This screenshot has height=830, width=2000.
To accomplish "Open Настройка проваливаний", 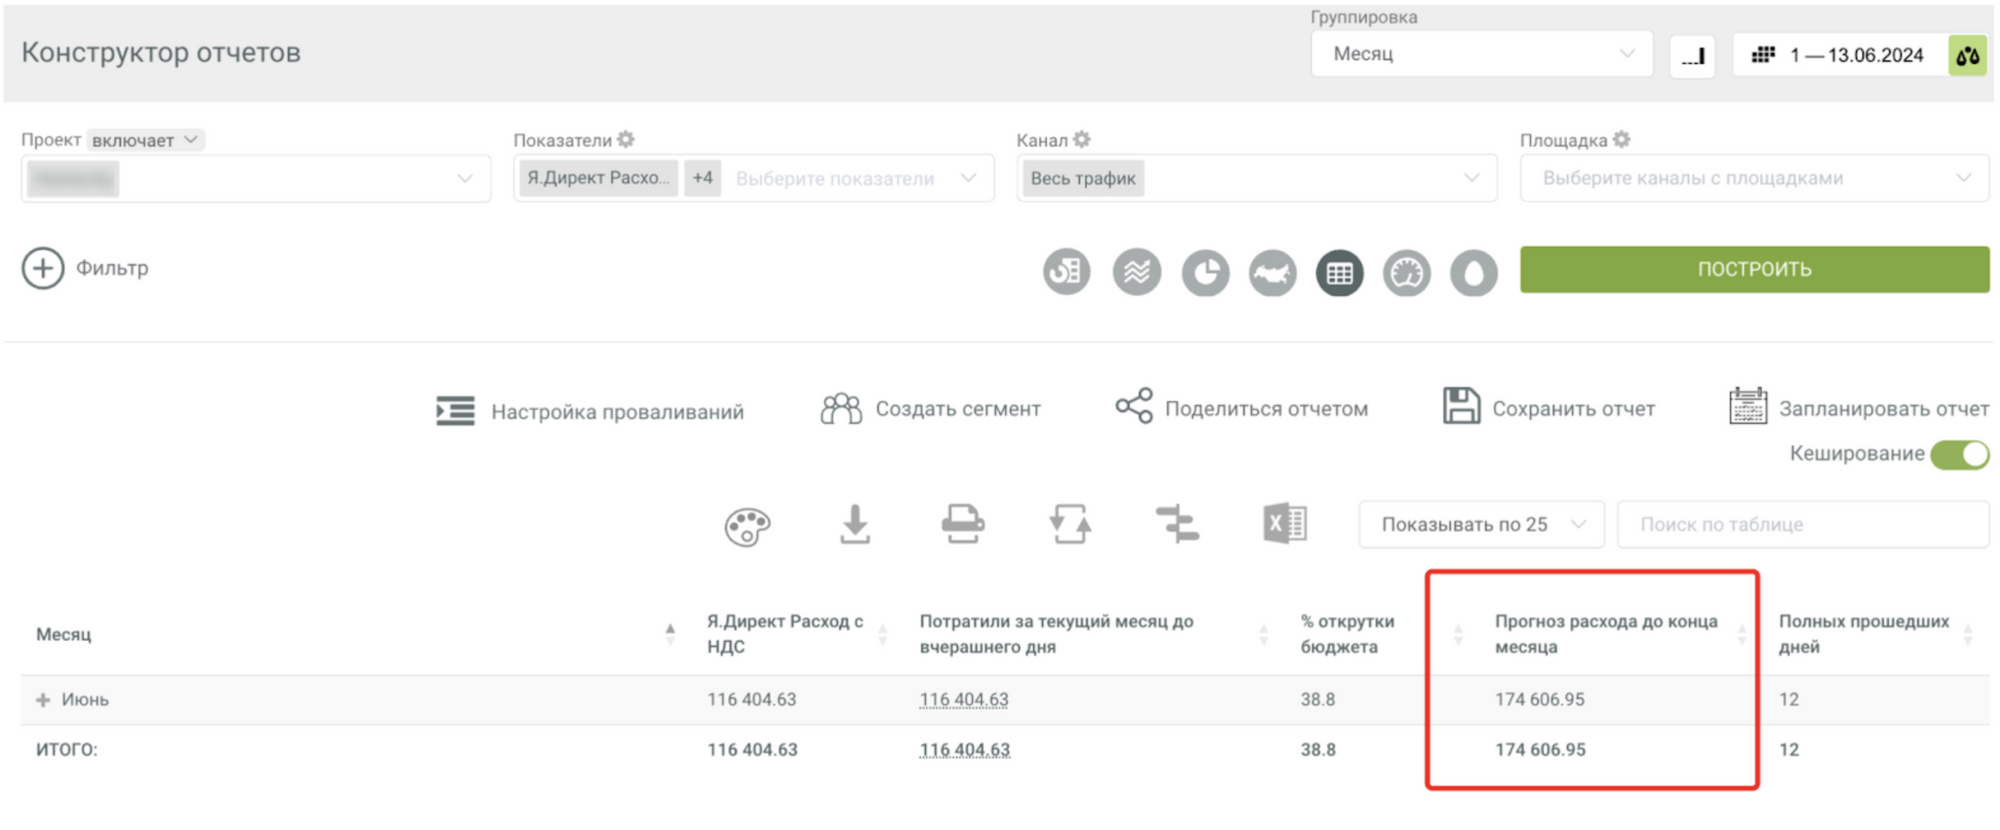I will coord(590,411).
